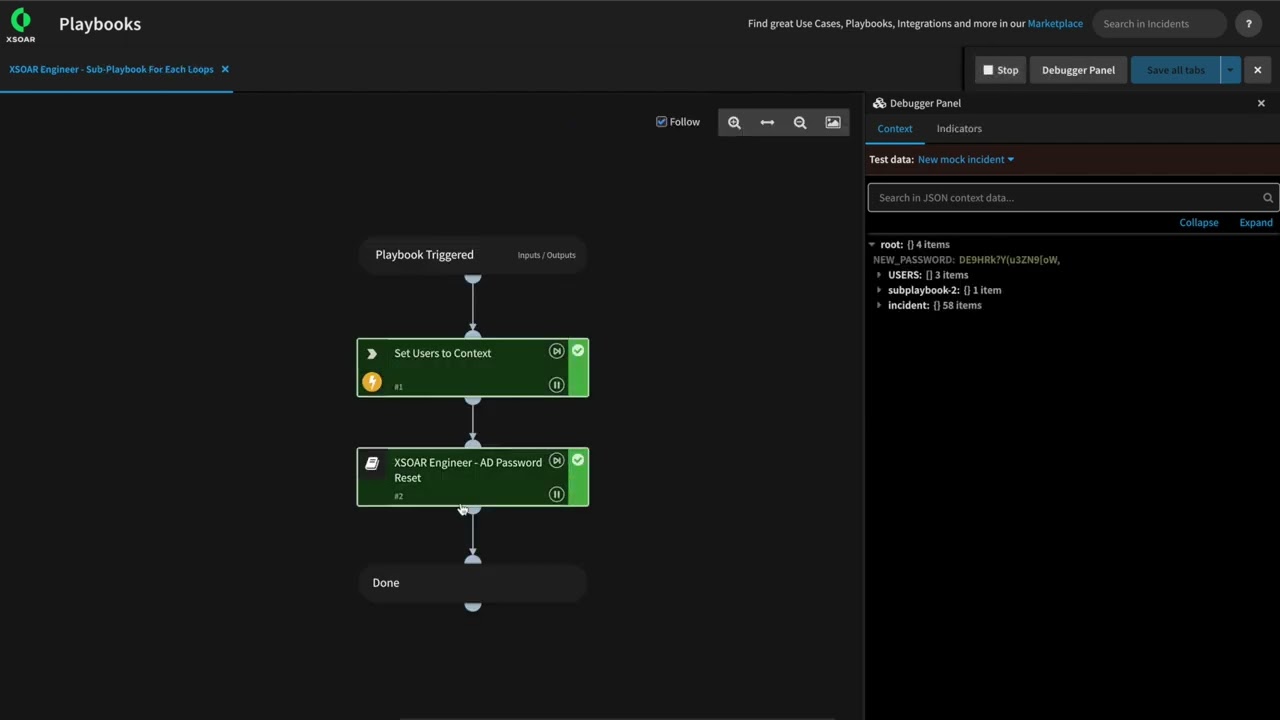
Task: Close the playbook editor with toolbar X
Action: point(1258,70)
